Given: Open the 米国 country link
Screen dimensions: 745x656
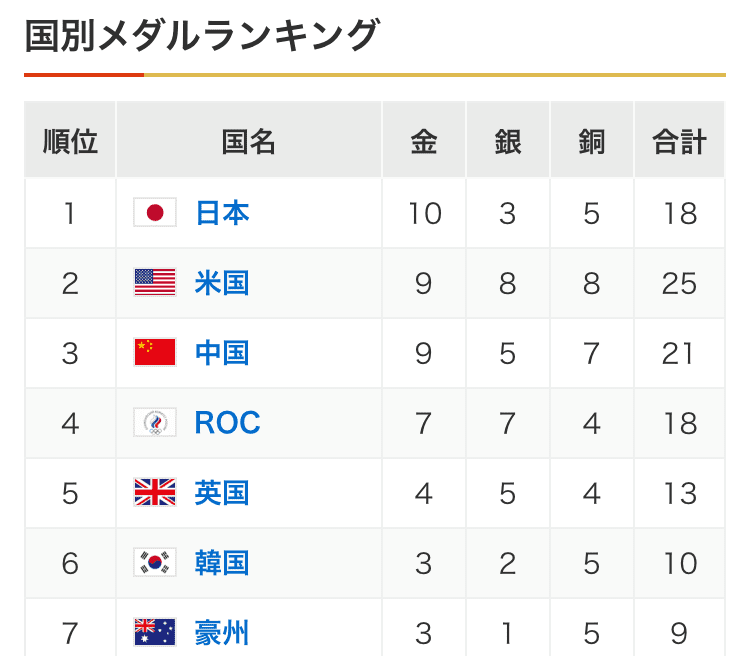Looking at the screenshot, I should click(x=222, y=283).
